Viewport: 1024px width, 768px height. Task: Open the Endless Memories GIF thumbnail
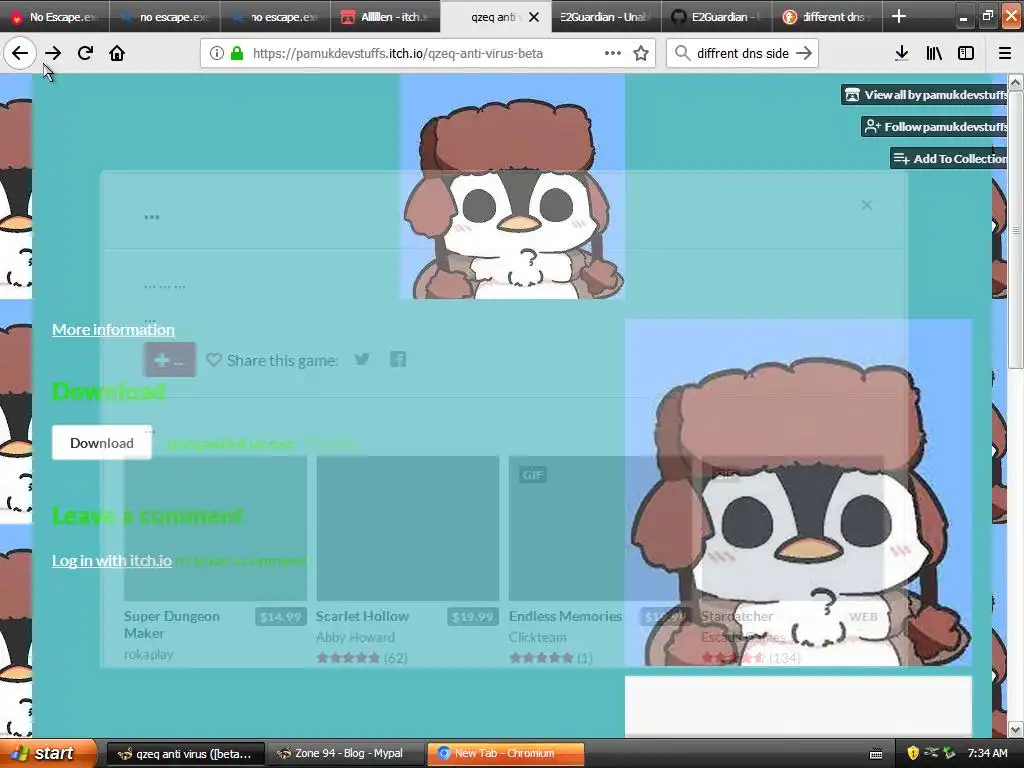pos(600,528)
